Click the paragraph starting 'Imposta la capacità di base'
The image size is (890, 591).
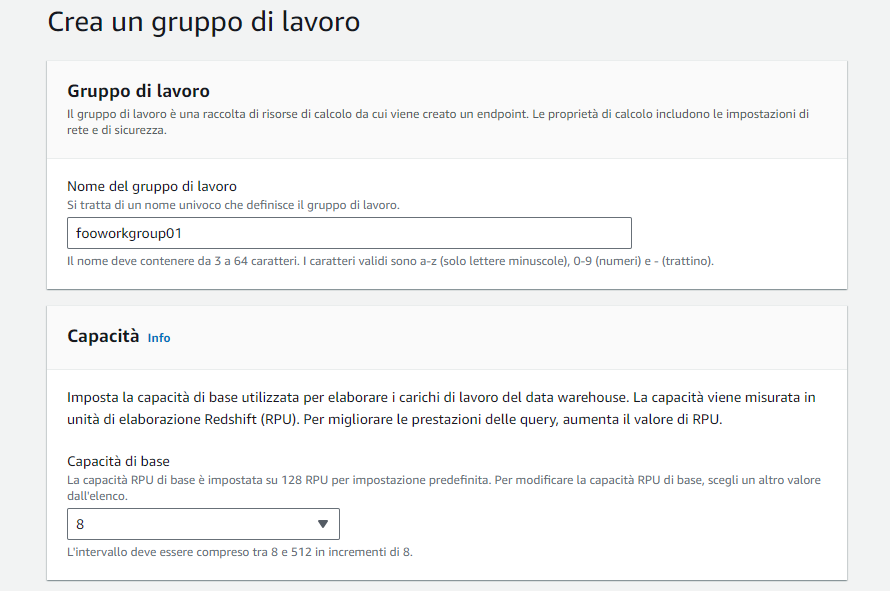pos(441,408)
